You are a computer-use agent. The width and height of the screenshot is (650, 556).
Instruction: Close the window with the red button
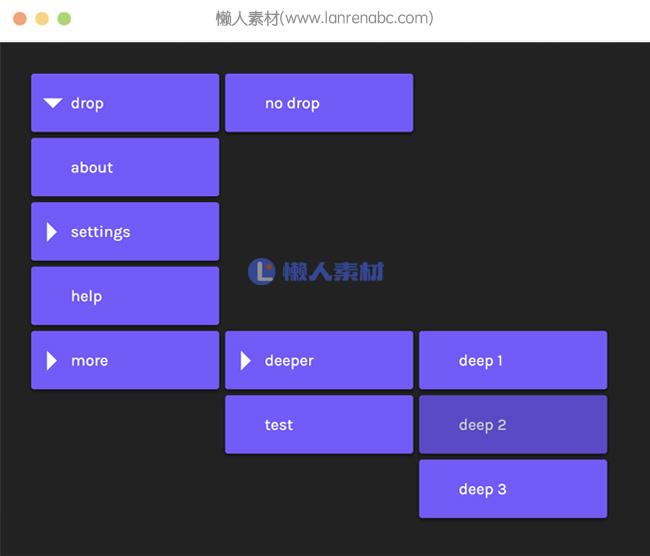pyautogui.click(x=20, y=19)
